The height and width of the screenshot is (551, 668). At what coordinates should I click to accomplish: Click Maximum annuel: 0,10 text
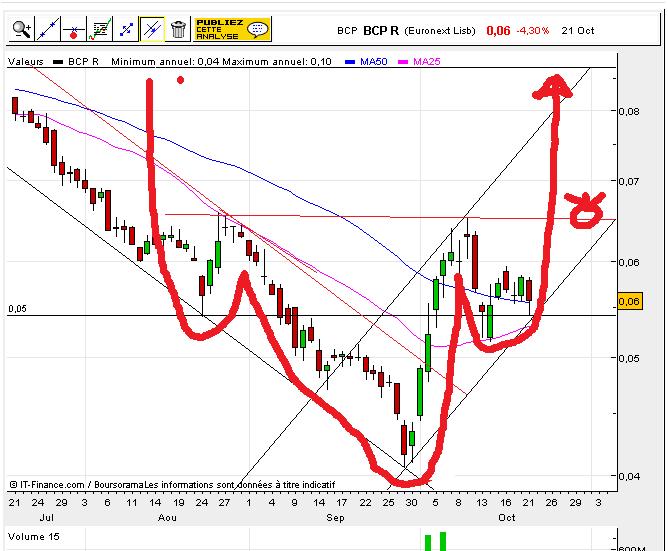(277, 62)
